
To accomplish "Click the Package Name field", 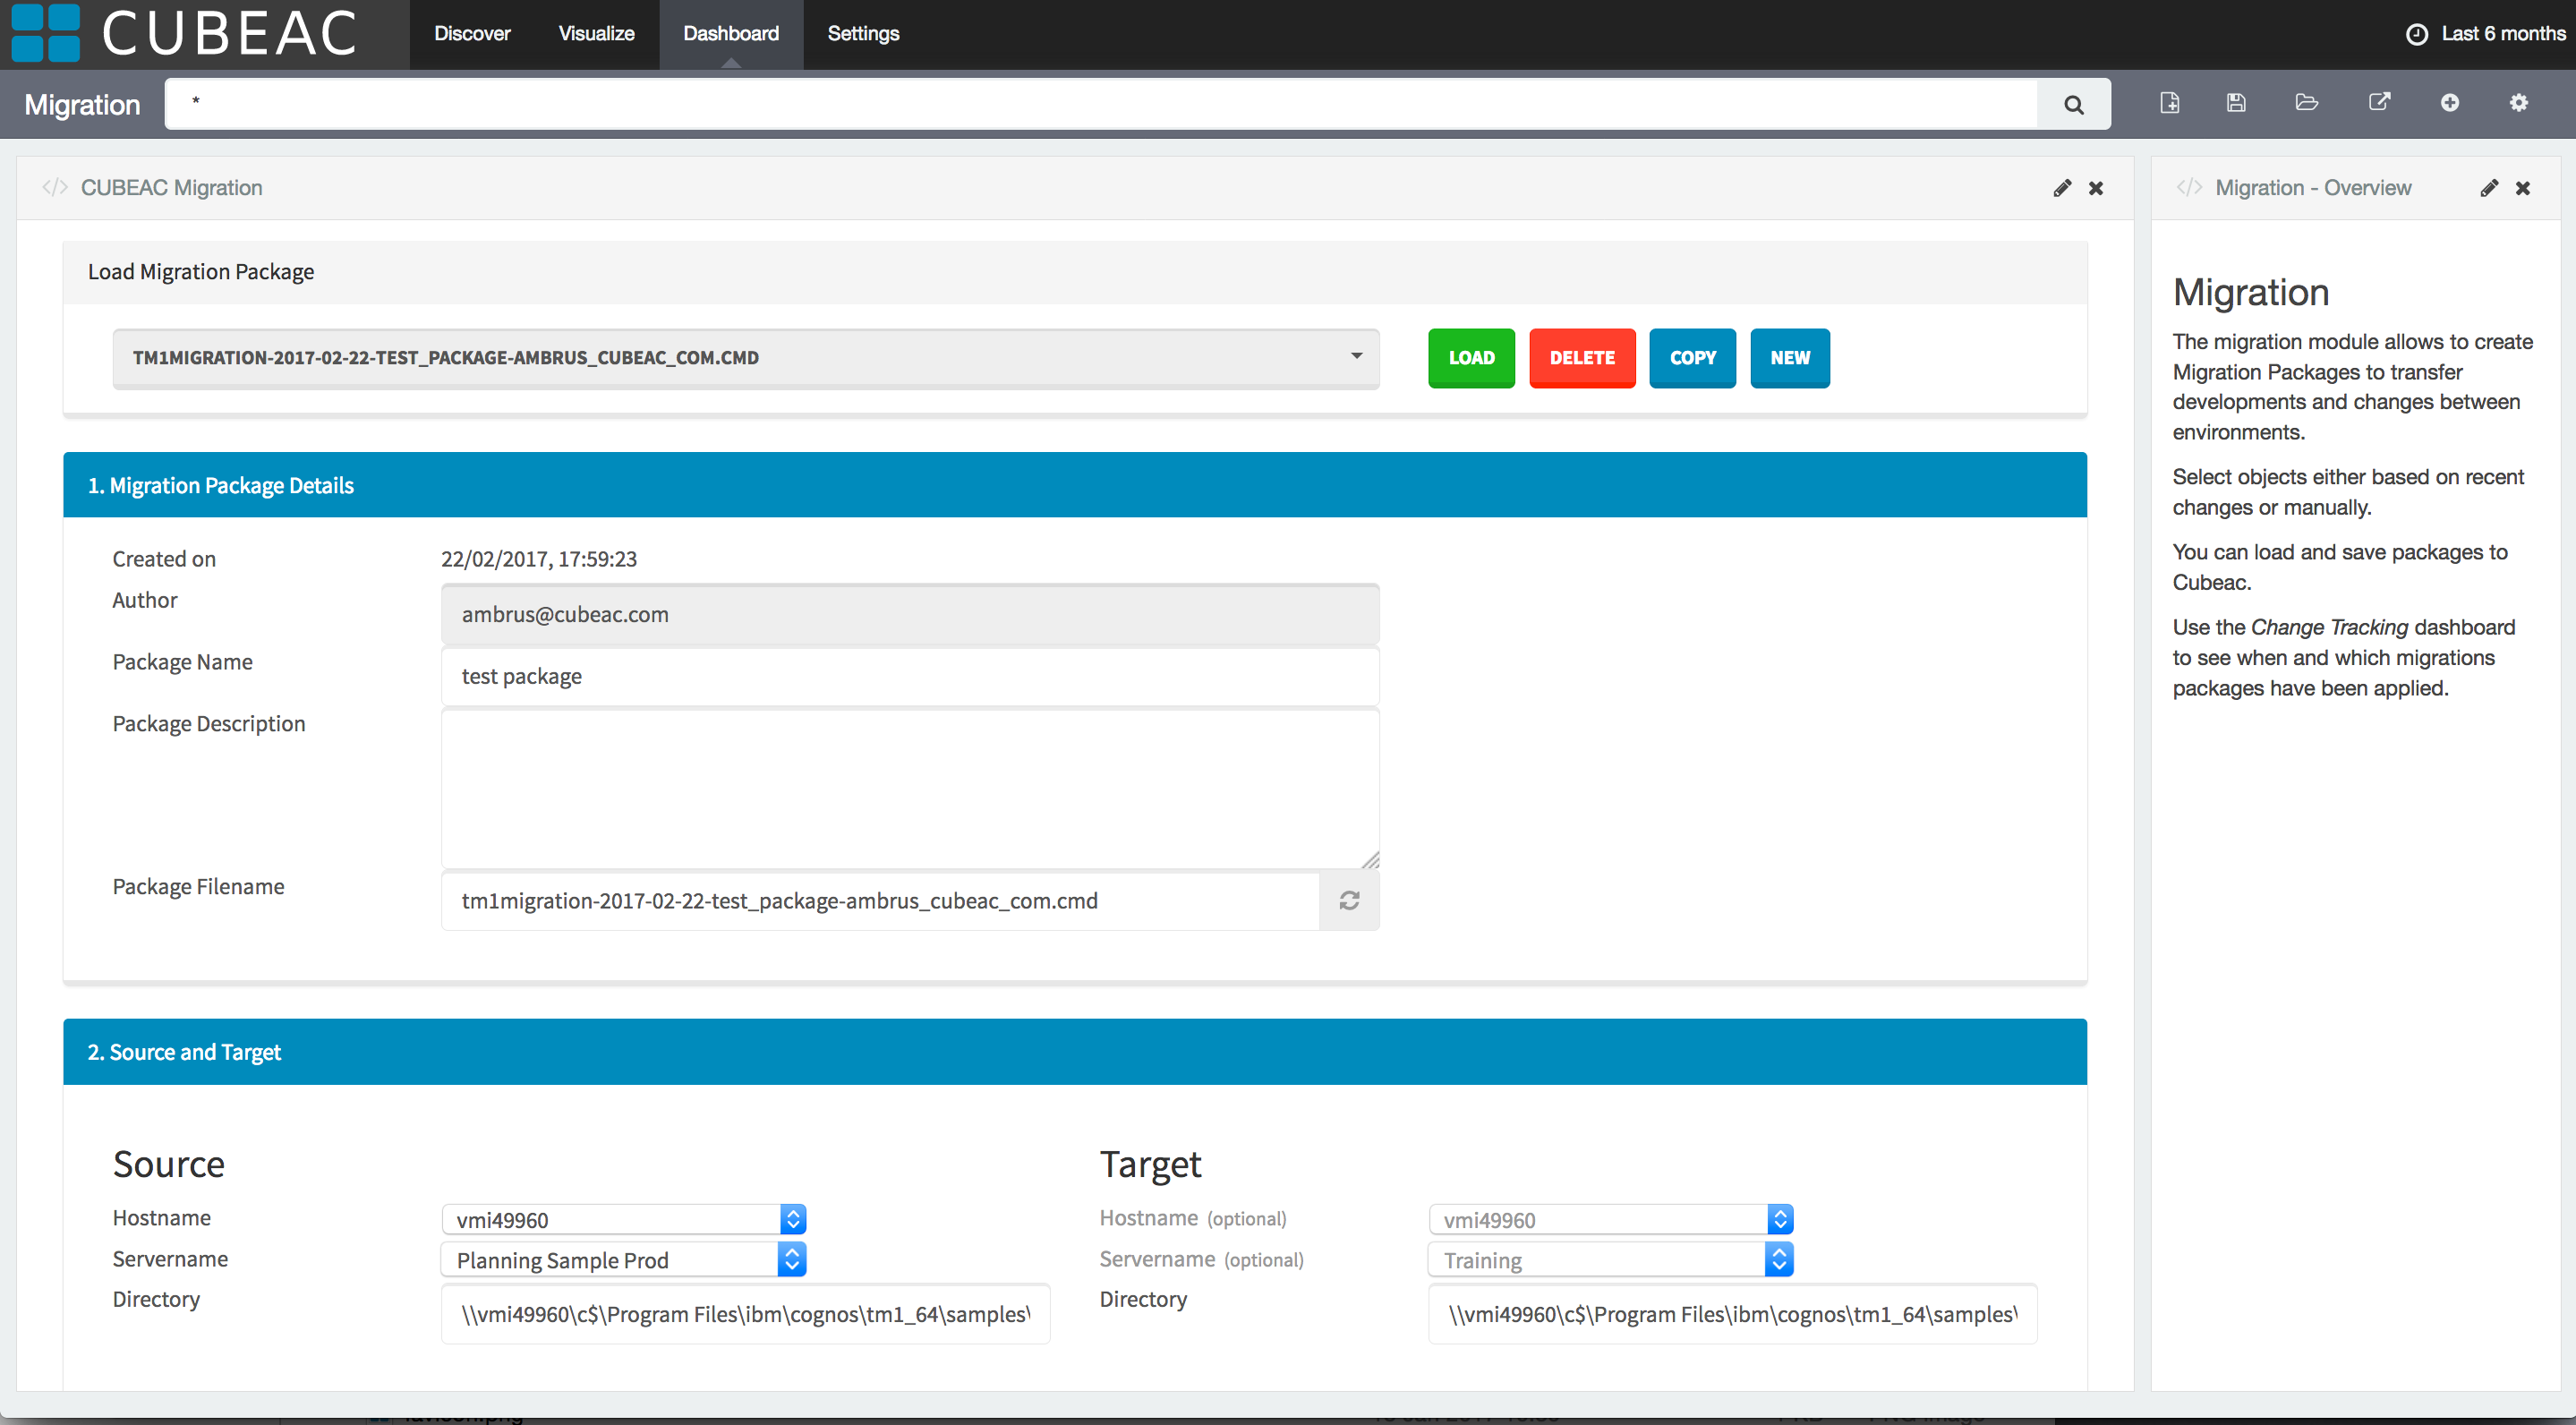I will click(x=910, y=676).
